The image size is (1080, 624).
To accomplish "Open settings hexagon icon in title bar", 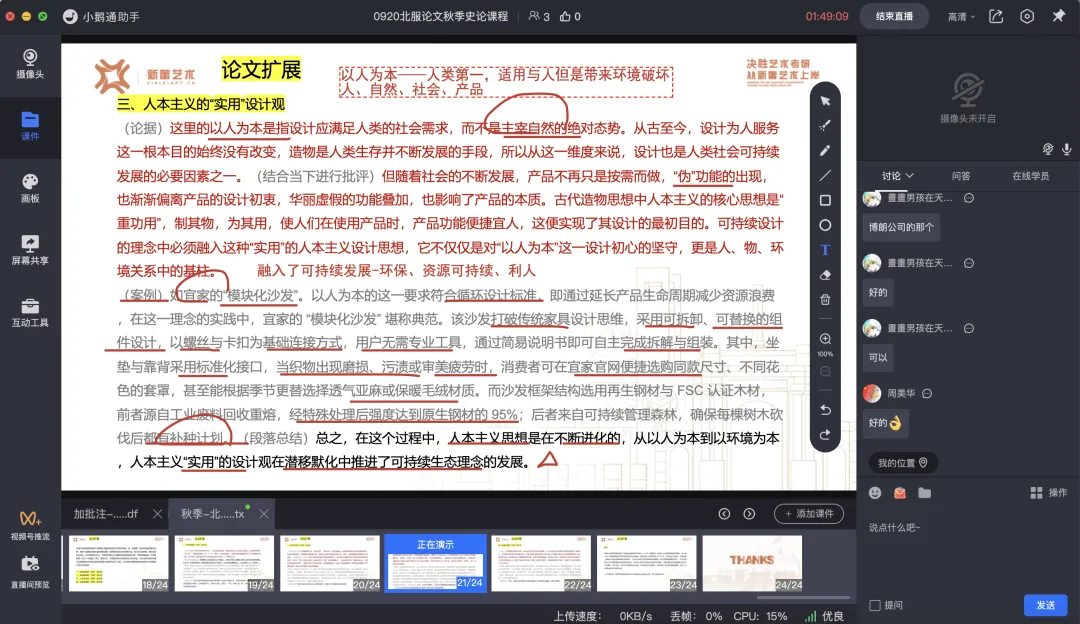I will (1027, 16).
